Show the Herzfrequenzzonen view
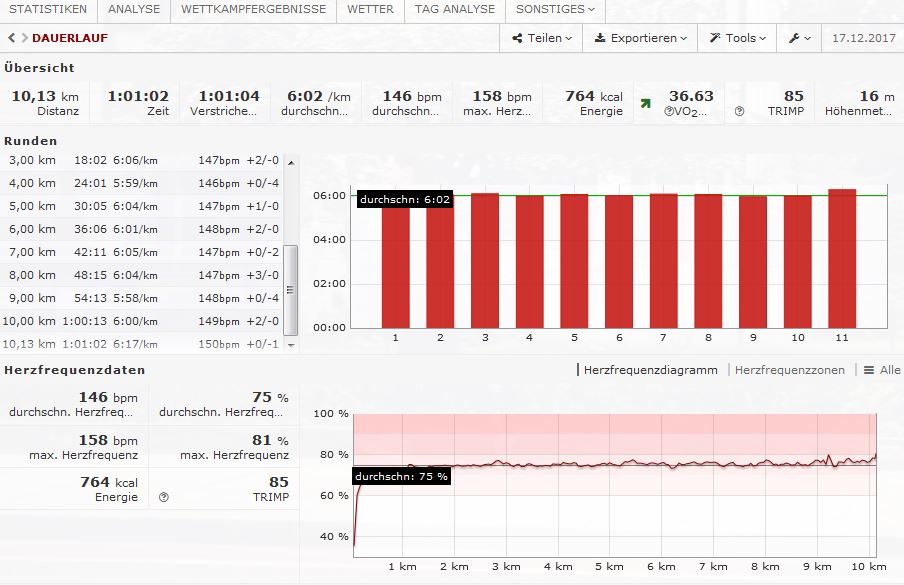The image size is (904, 585). coord(789,370)
